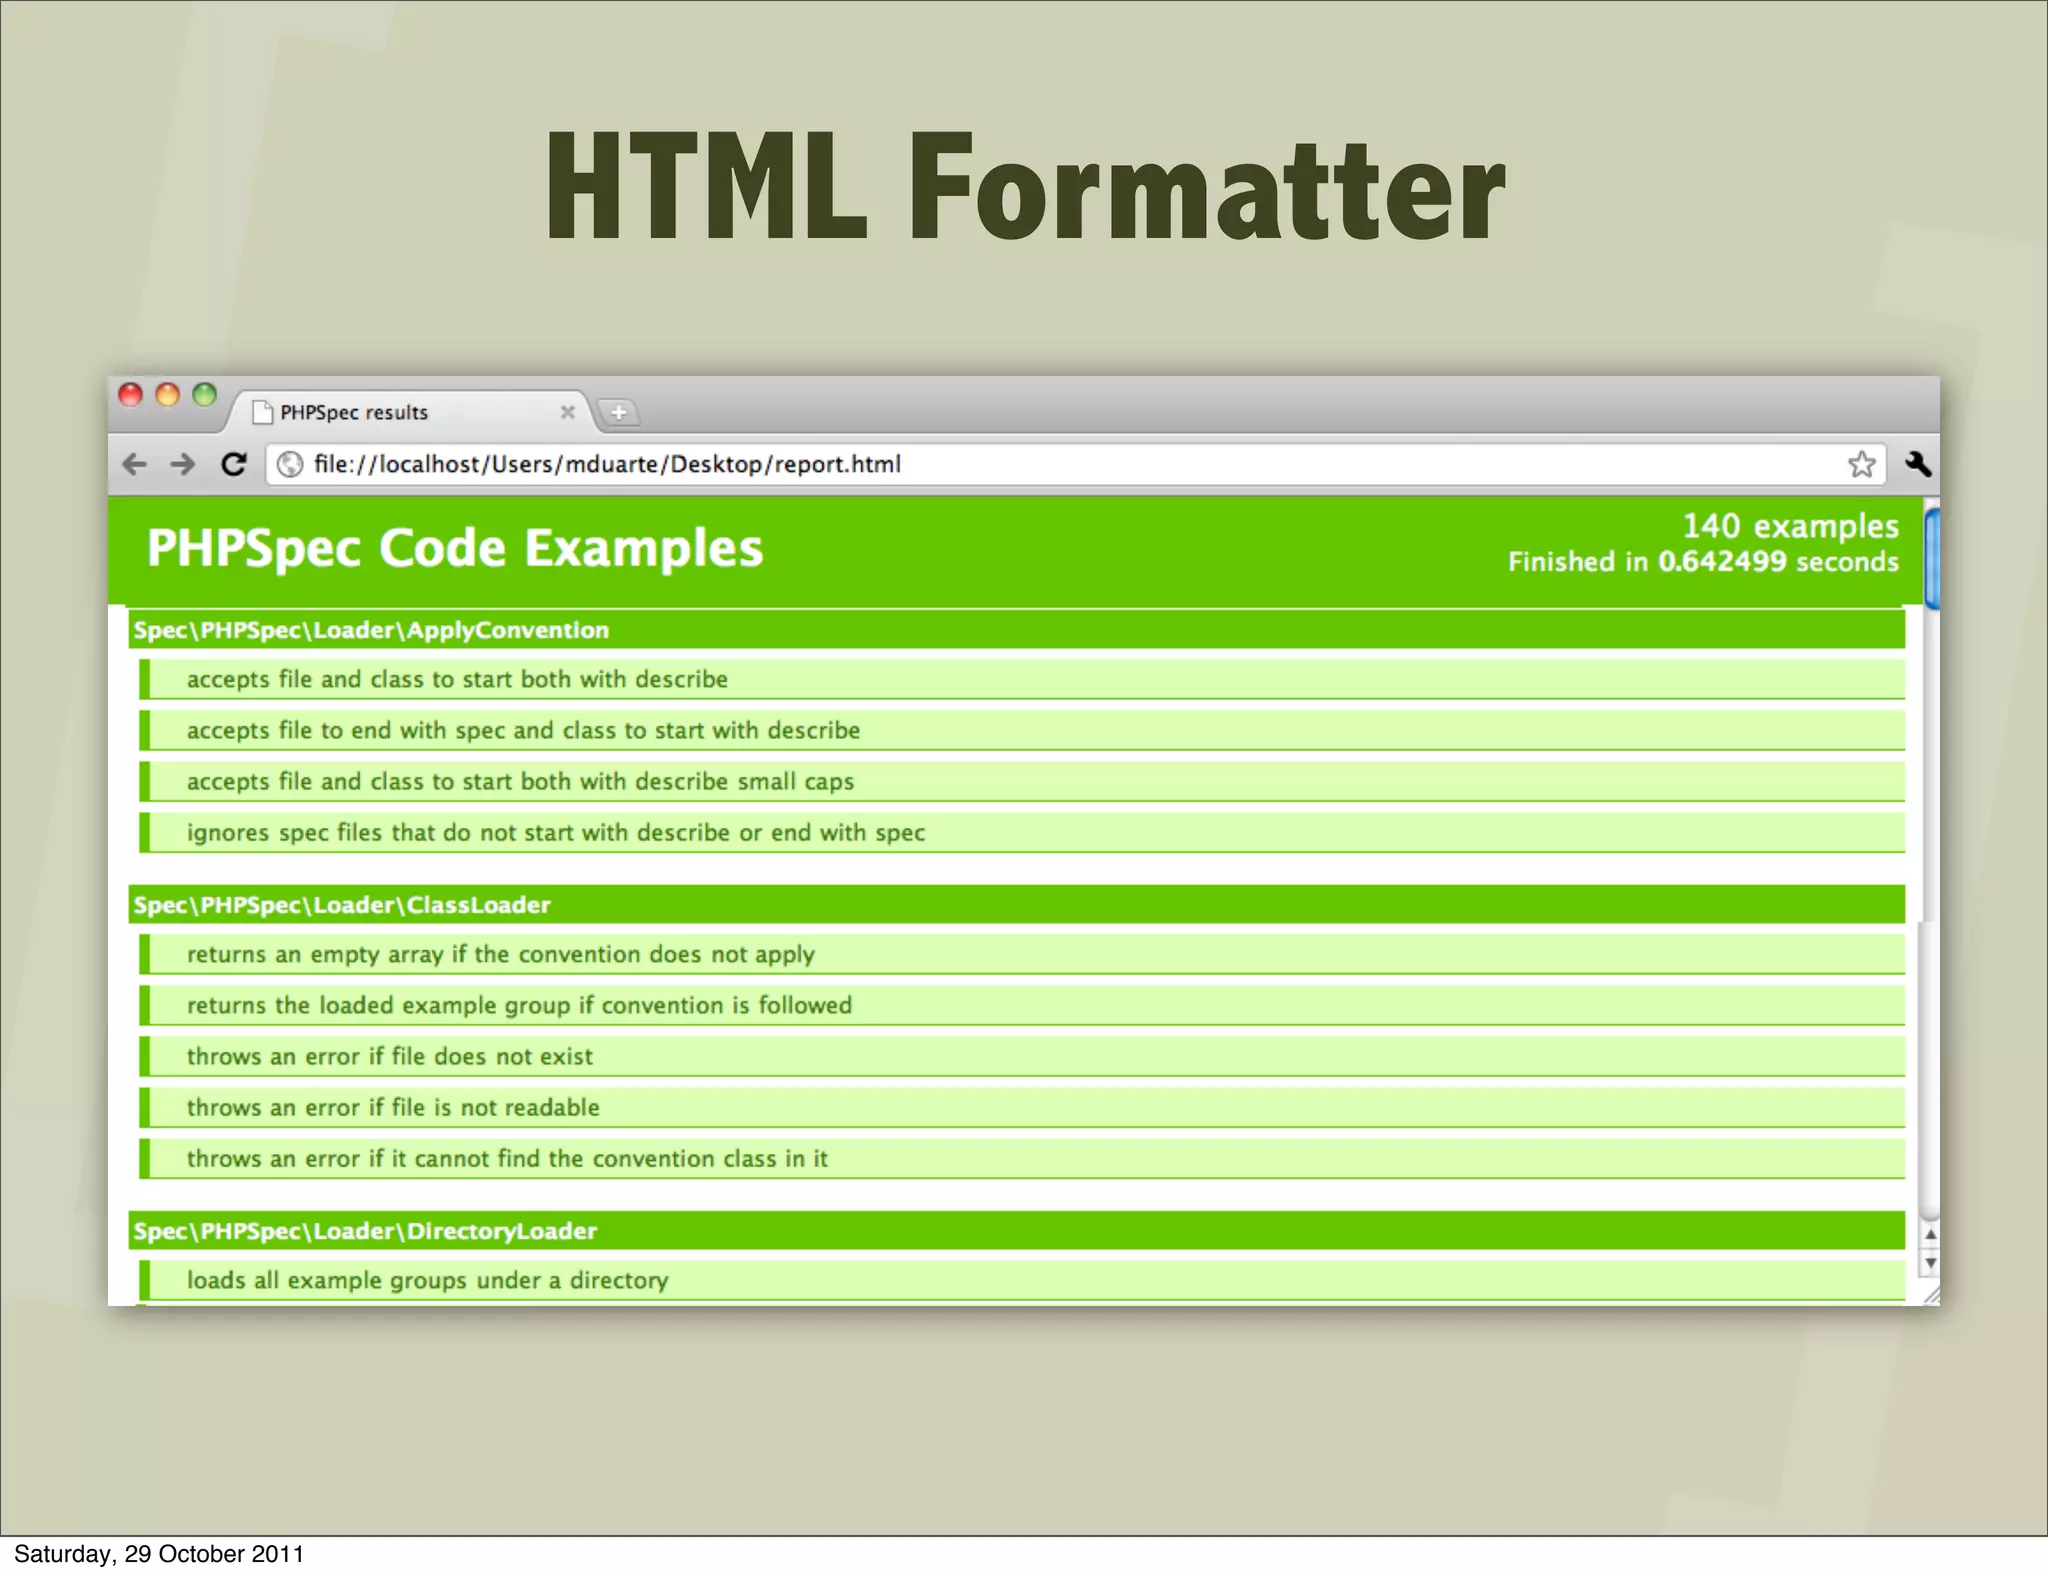Click the browser back arrow

135,464
